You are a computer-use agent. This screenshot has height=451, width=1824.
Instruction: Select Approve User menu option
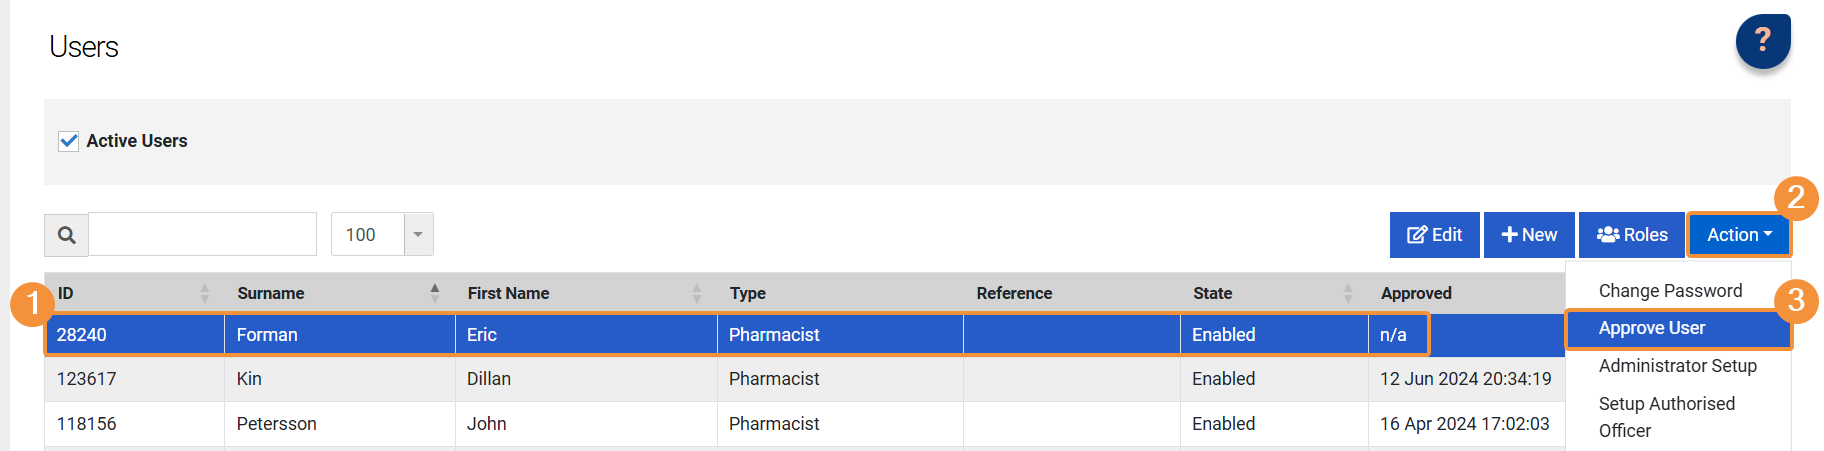[x=1652, y=328]
